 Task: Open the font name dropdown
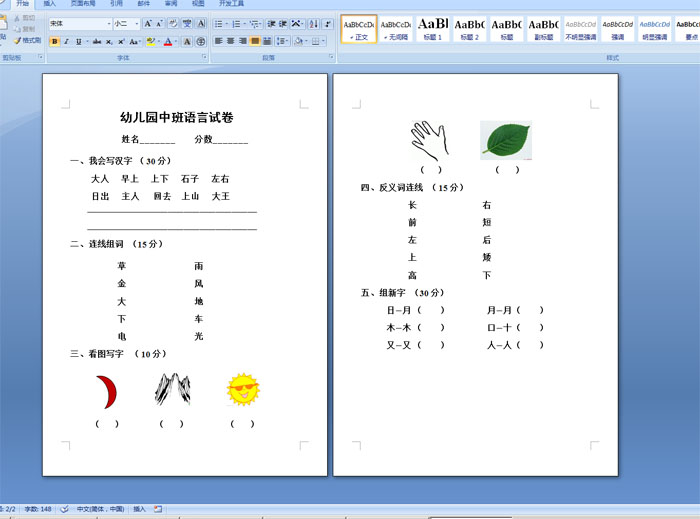click(108, 24)
